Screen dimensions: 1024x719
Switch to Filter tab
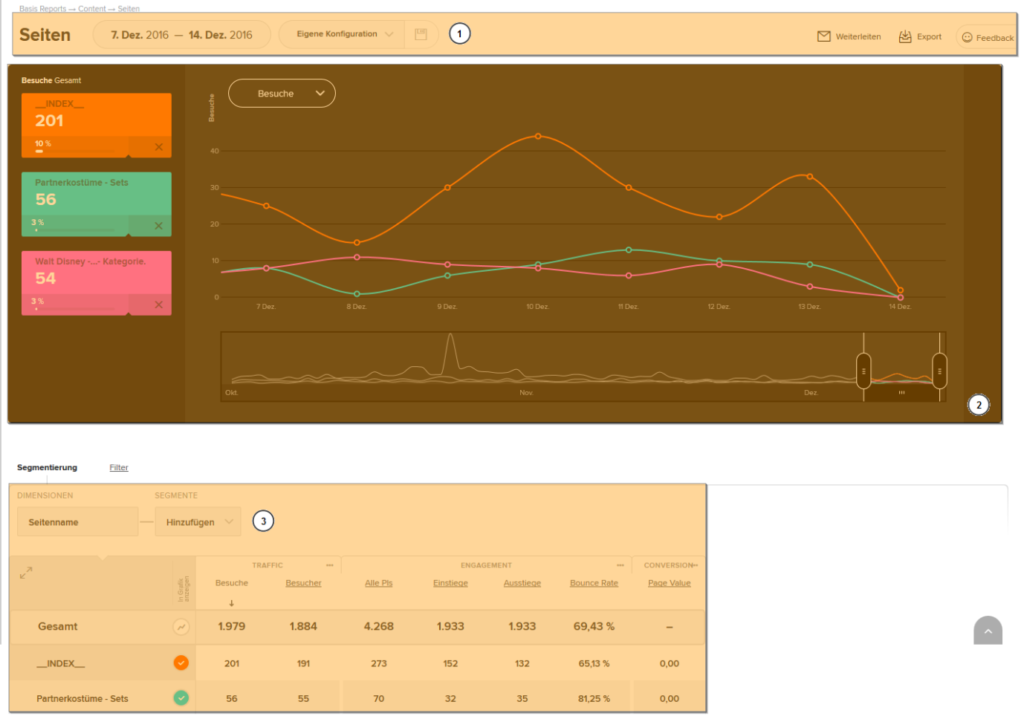tap(119, 468)
